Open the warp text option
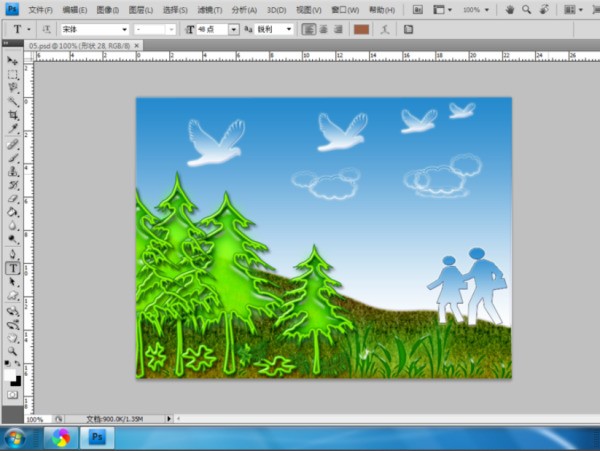600x451 pixels. coord(386,30)
